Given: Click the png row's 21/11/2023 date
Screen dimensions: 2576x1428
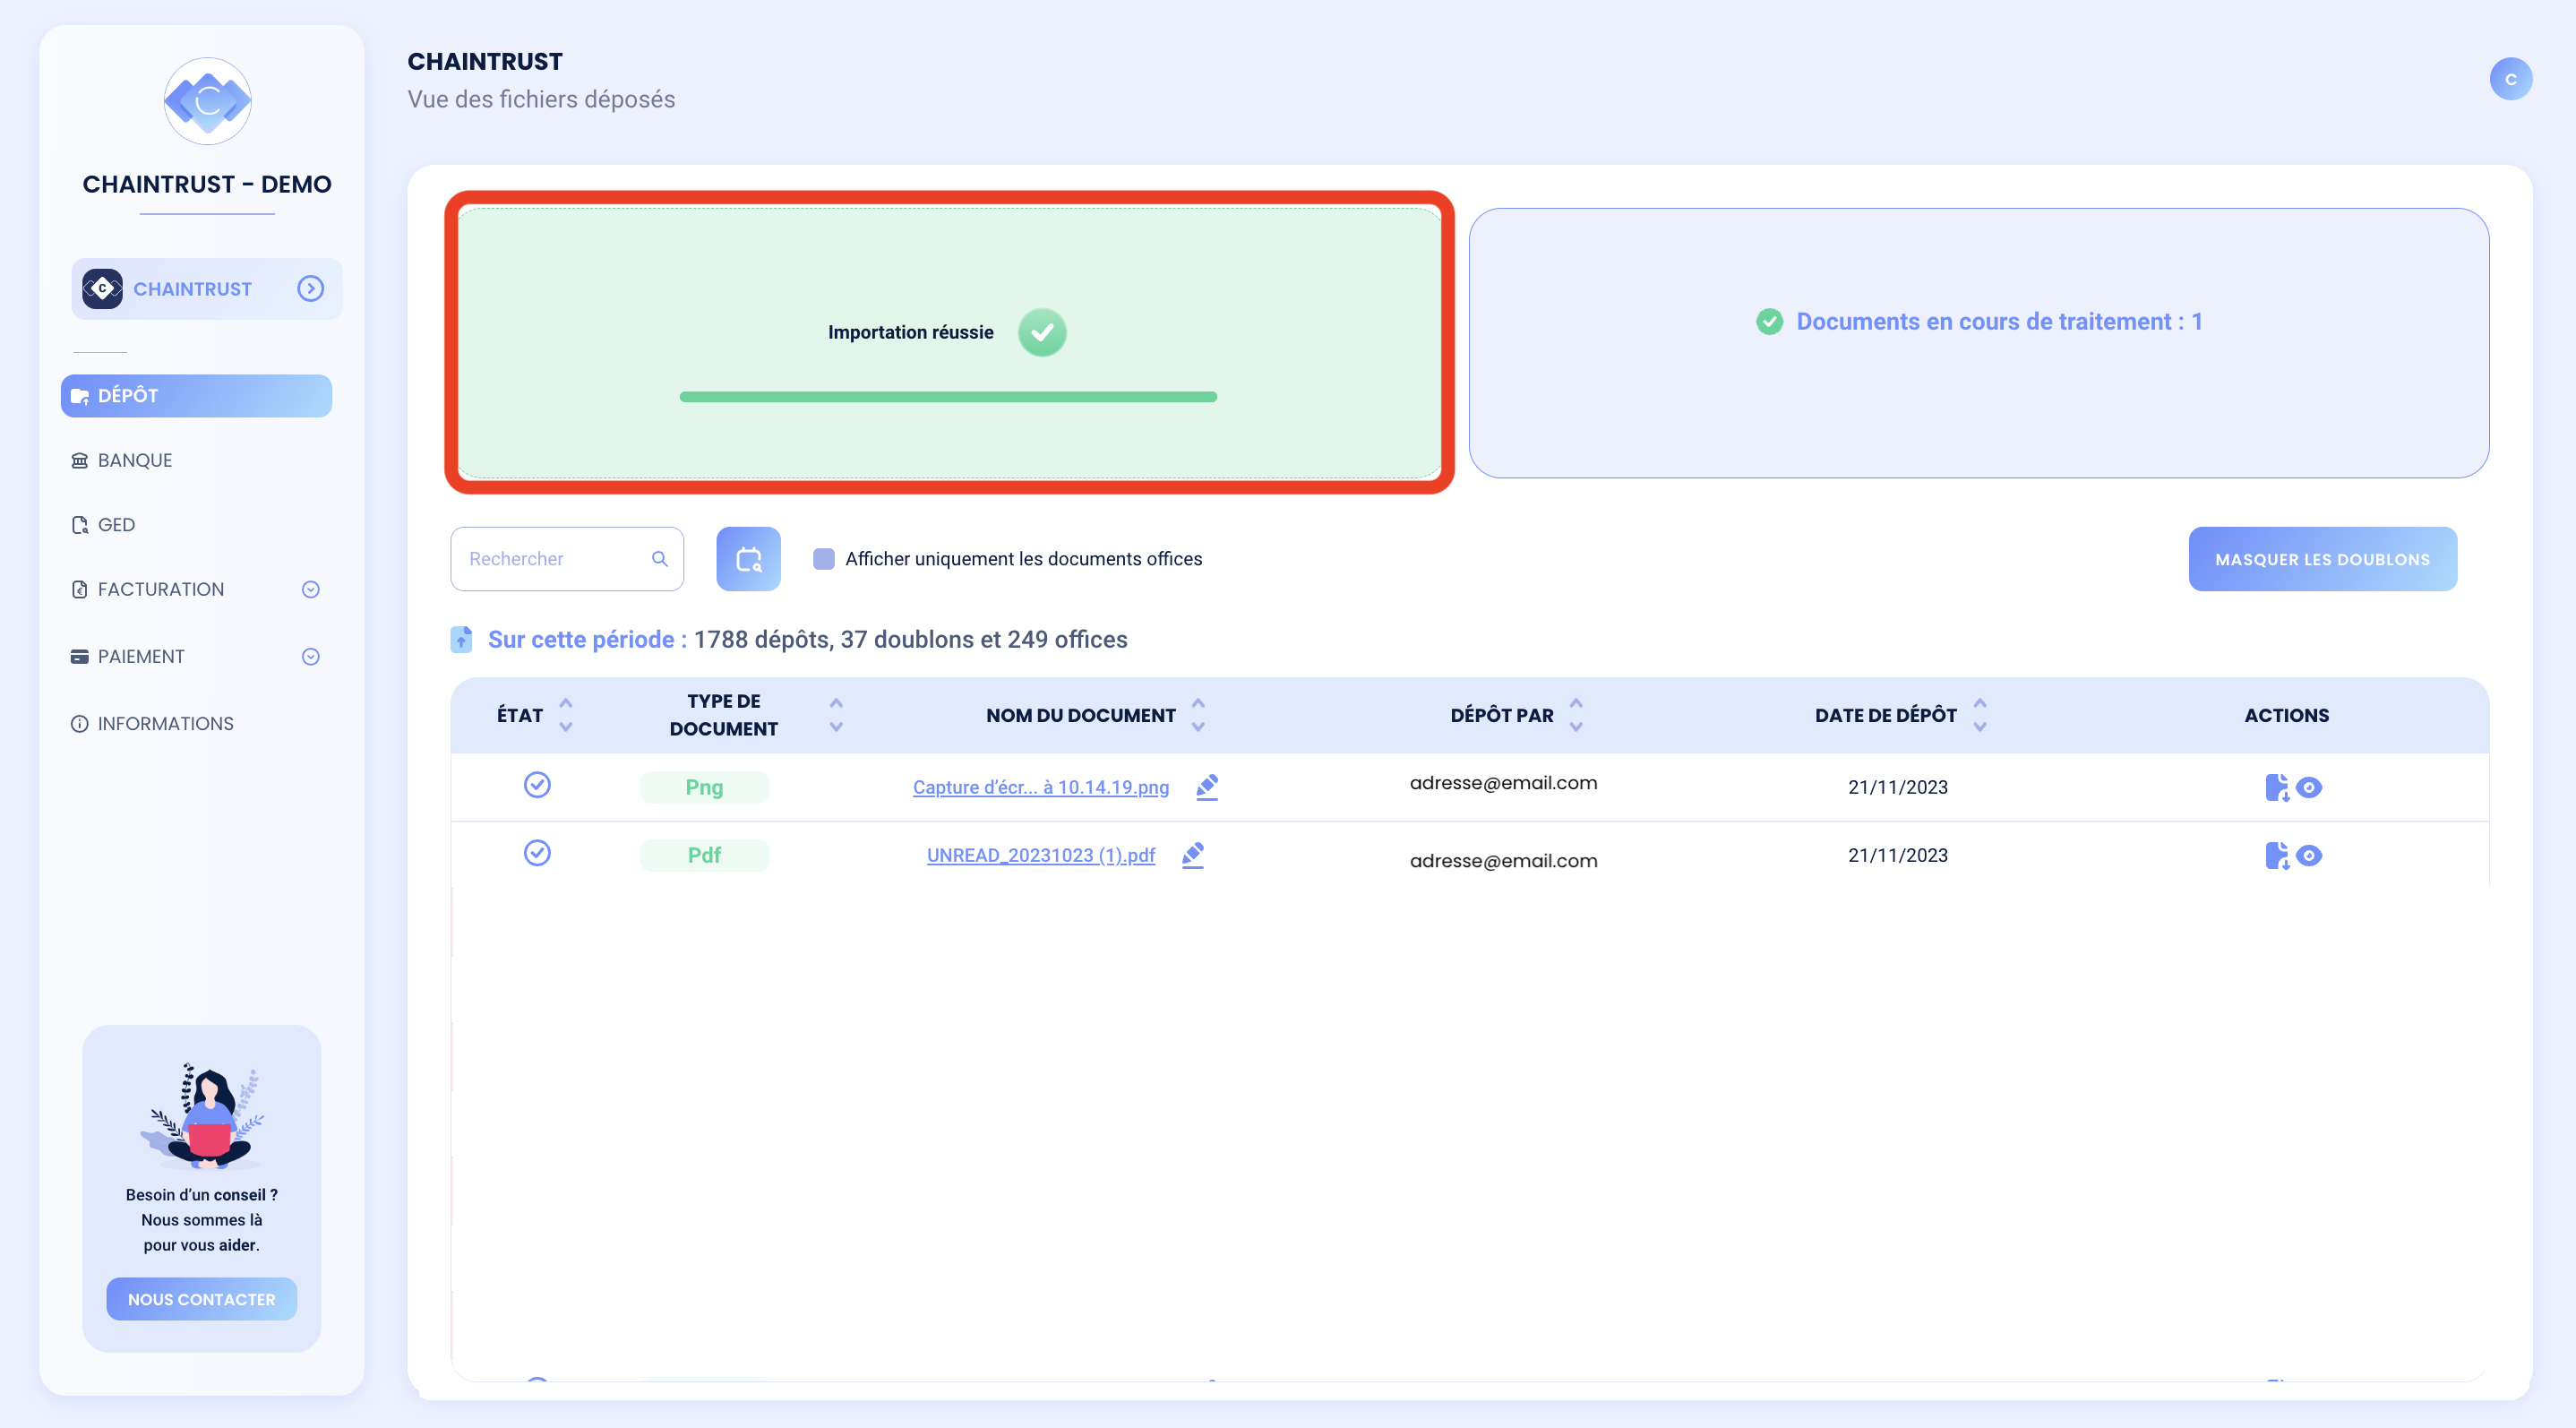Looking at the screenshot, I should [1897, 787].
